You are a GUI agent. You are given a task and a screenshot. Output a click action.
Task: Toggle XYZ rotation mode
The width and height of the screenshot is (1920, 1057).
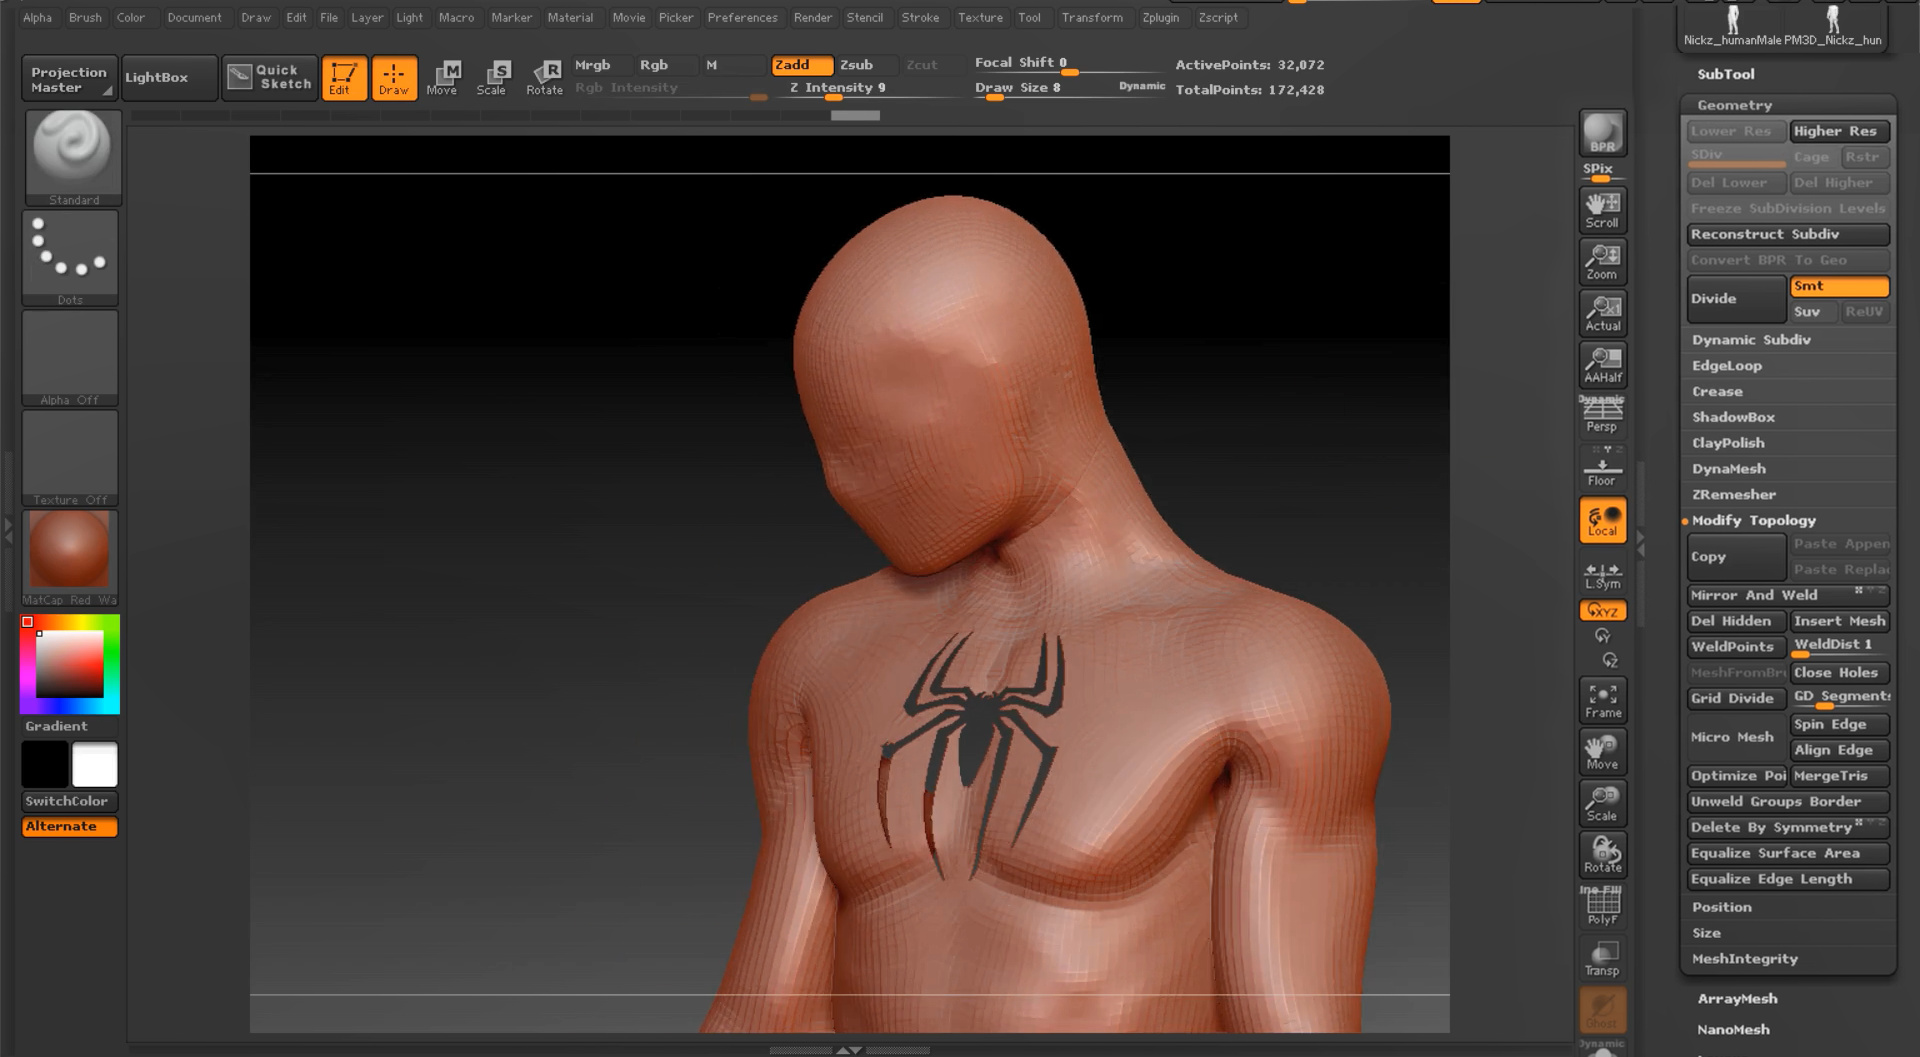coord(1602,611)
